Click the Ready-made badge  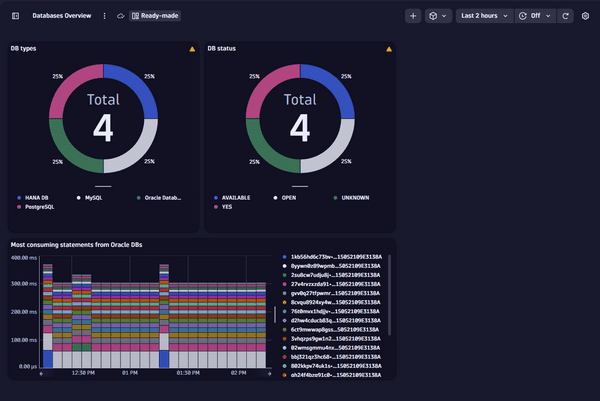point(155,16)
